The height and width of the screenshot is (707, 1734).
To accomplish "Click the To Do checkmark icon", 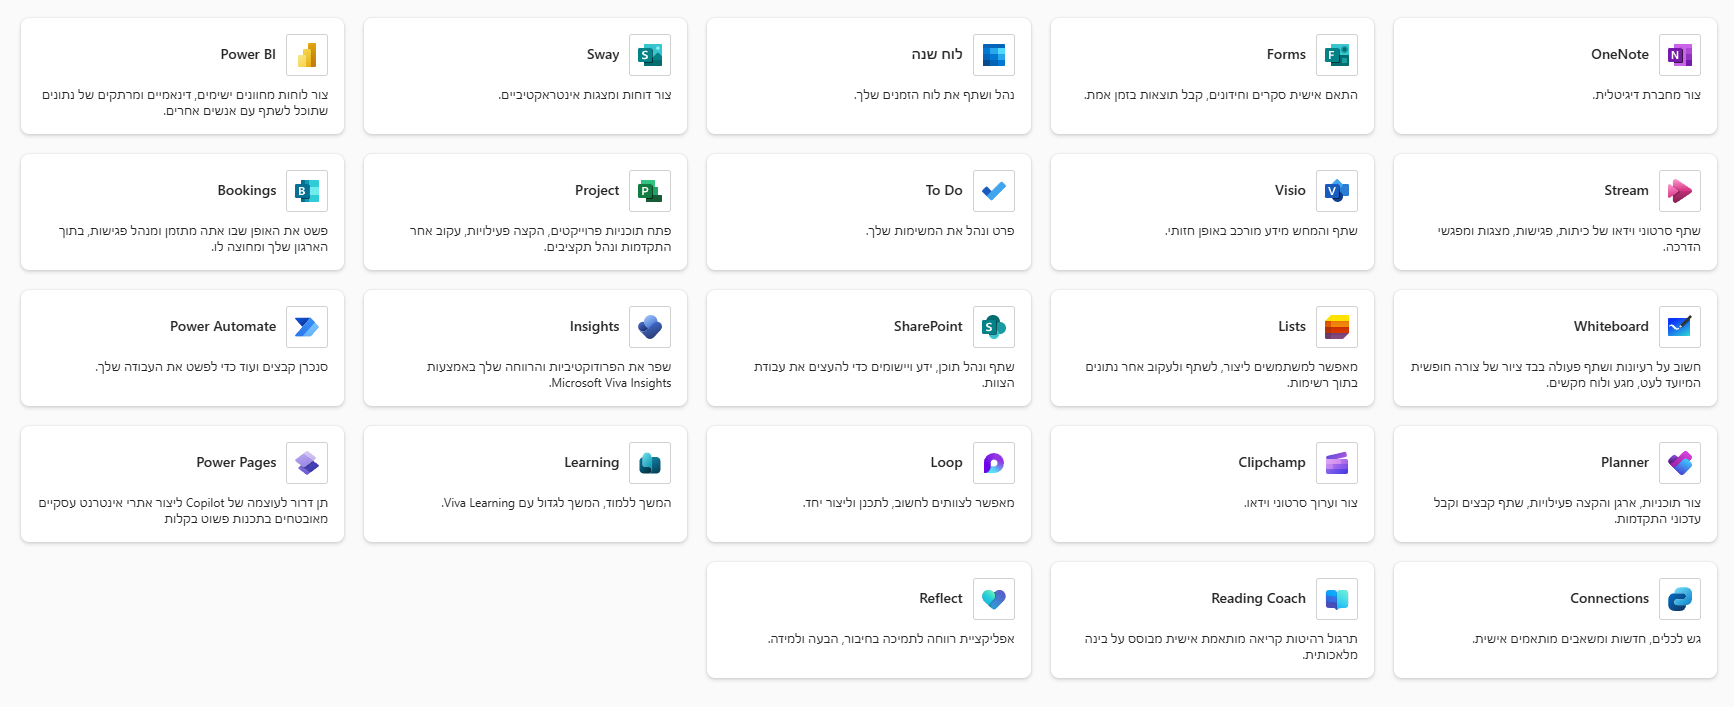I will coord(994,191).
